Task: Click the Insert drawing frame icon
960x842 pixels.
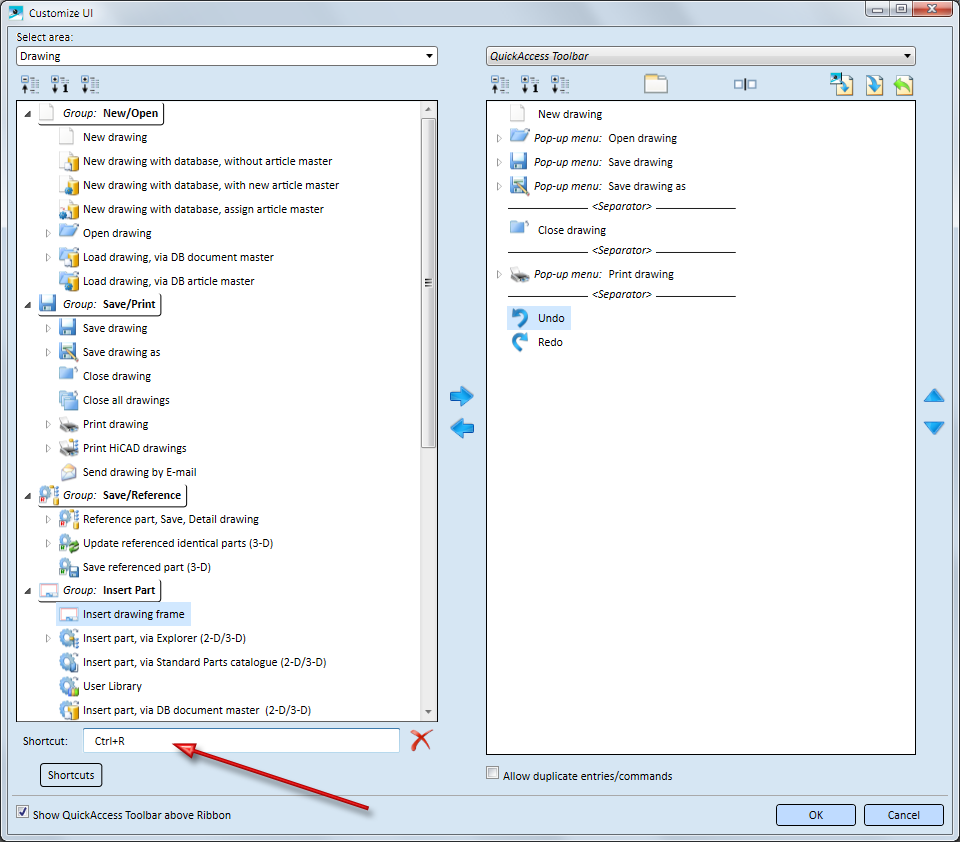Action: (69, 614)
